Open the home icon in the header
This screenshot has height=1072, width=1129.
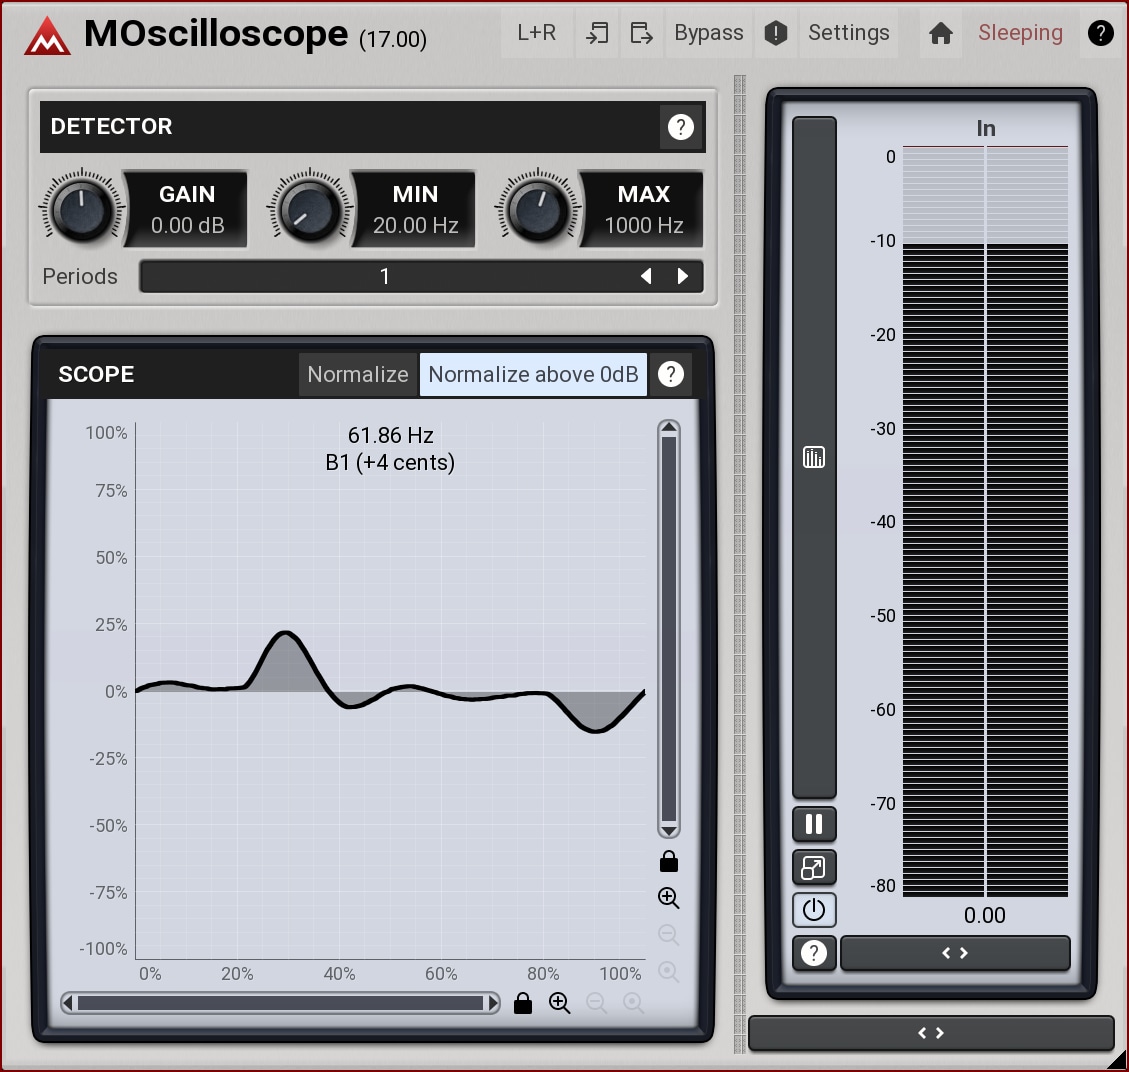[940, 33]
